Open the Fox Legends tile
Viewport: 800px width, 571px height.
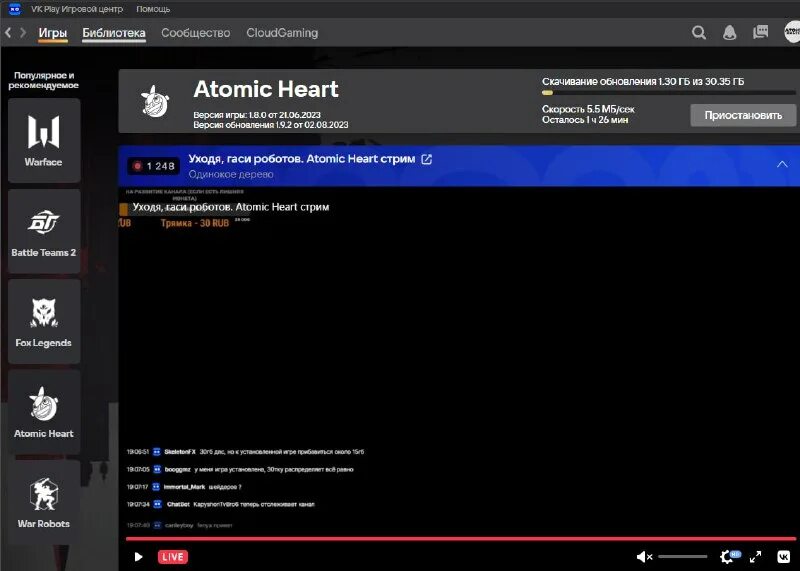coord(44,321)
